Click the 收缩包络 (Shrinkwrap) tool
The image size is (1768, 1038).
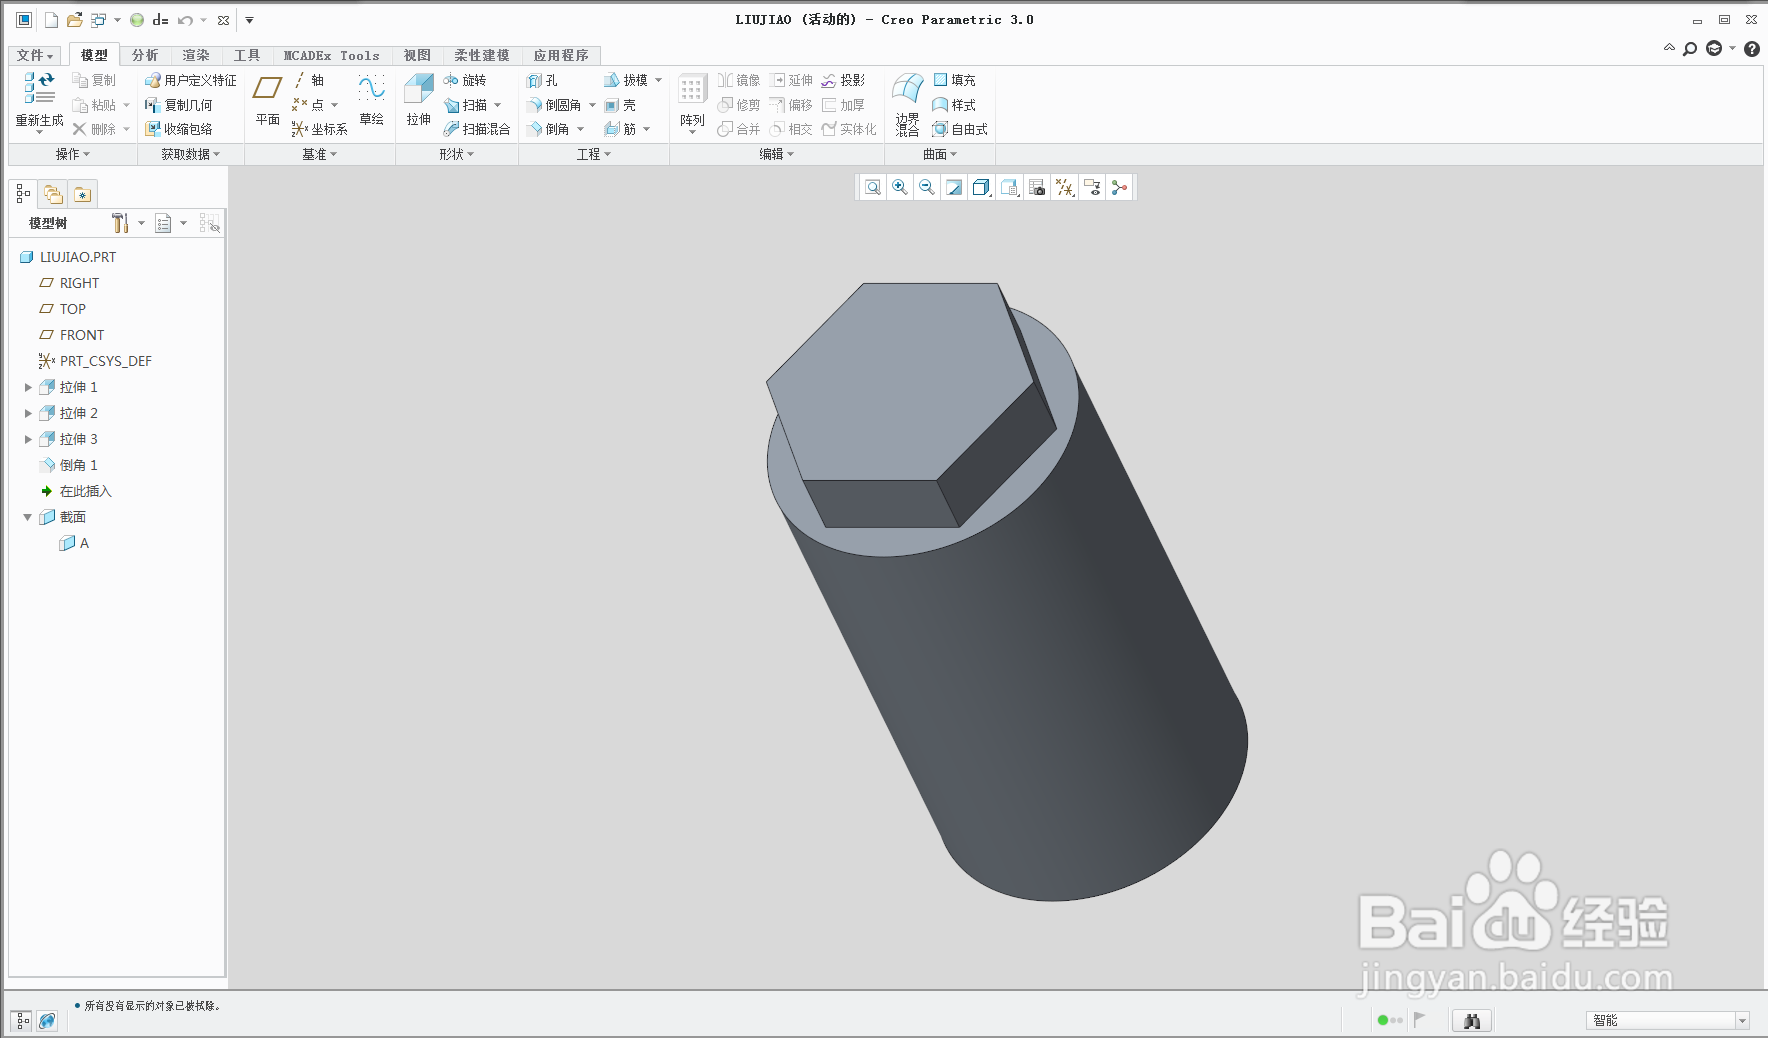pyautogui.click(x=178, y=129)
